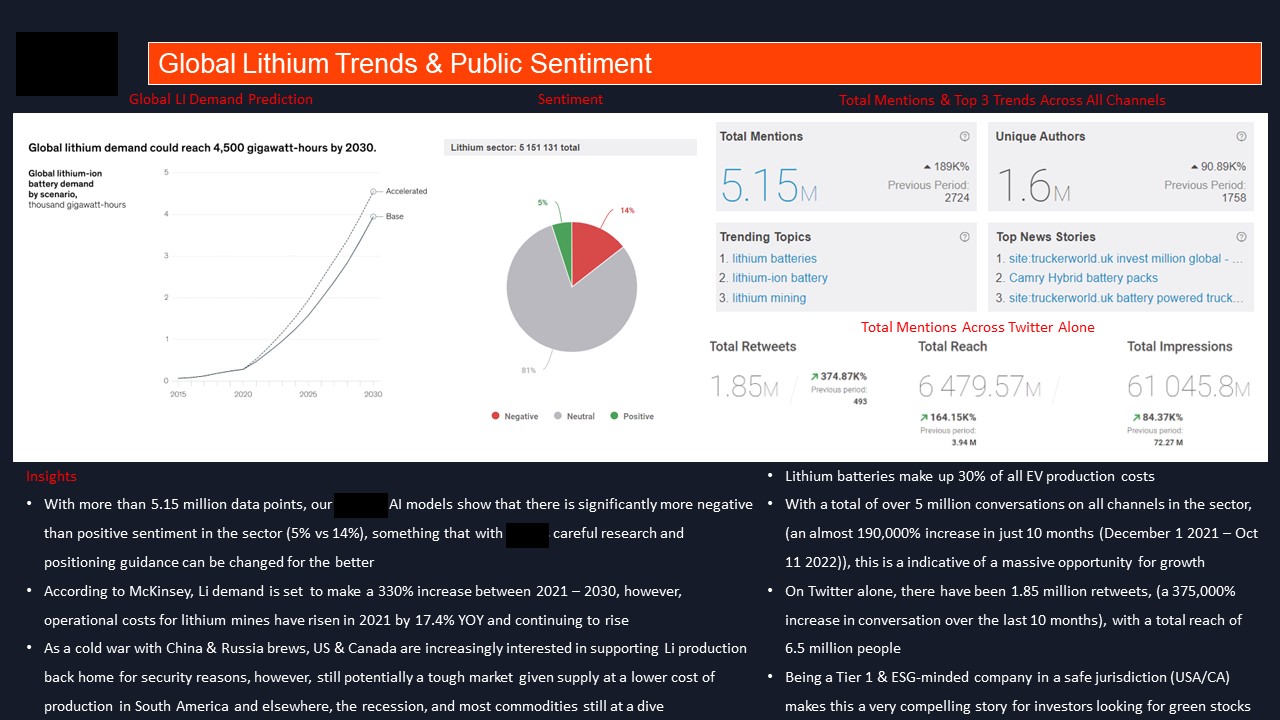Click the Trending Topics help icon
Viewport: 1280px width, 720px height.
(964, 237)
